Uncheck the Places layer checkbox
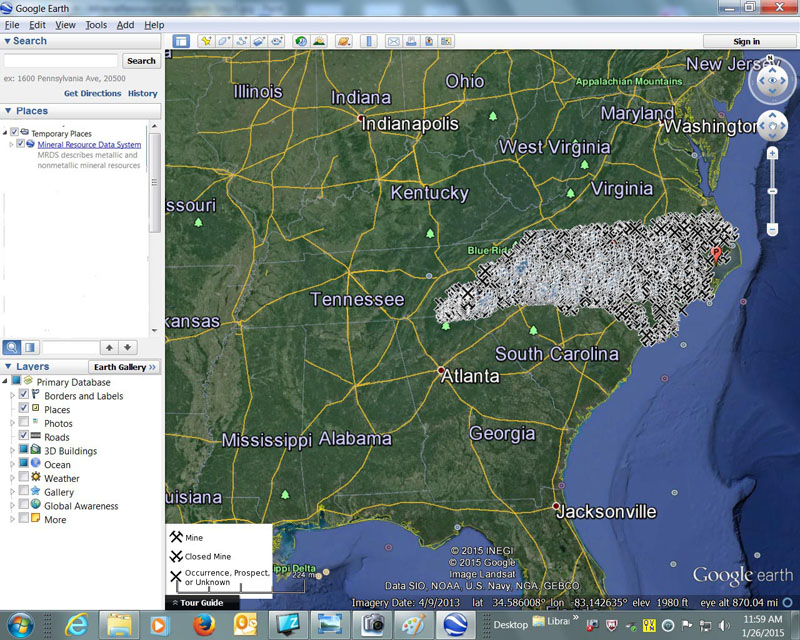The height and width of the screenshot is (640, 800). 23,408
